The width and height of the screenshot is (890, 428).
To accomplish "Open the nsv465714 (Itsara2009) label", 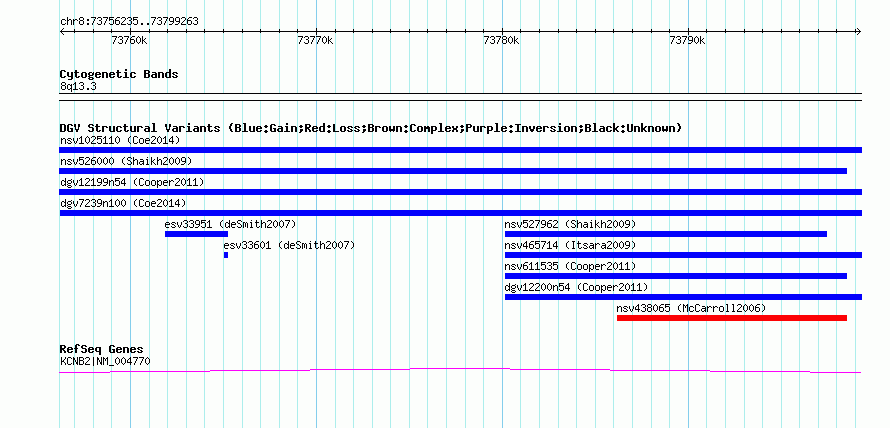I will (x=570, y=245).
